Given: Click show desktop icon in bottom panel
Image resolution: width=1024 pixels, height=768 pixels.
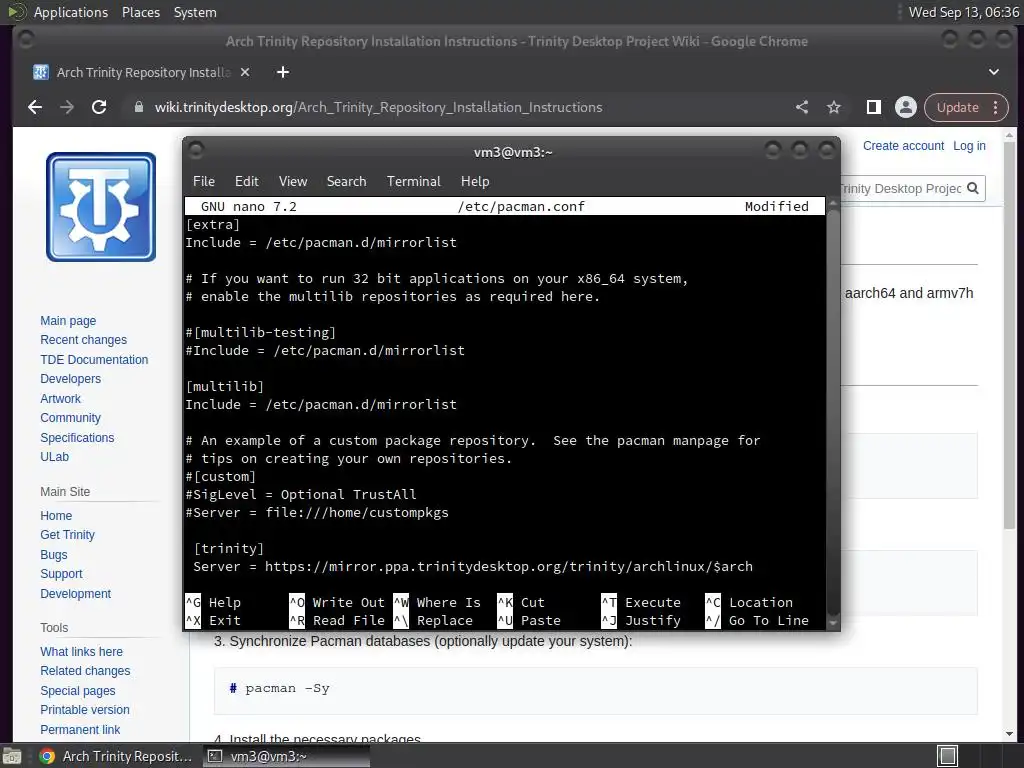Looking at the screenshot, I should tap(12, 756).
